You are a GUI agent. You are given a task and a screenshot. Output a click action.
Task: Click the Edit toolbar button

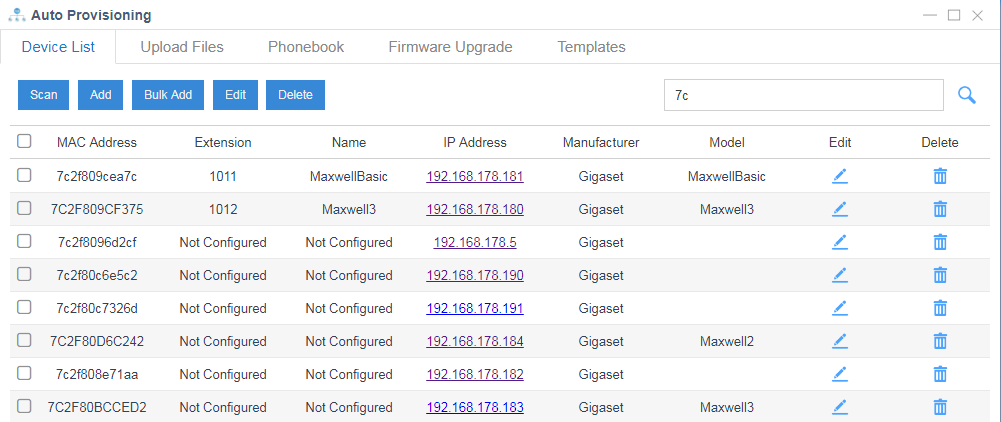[x=235, y=94]
